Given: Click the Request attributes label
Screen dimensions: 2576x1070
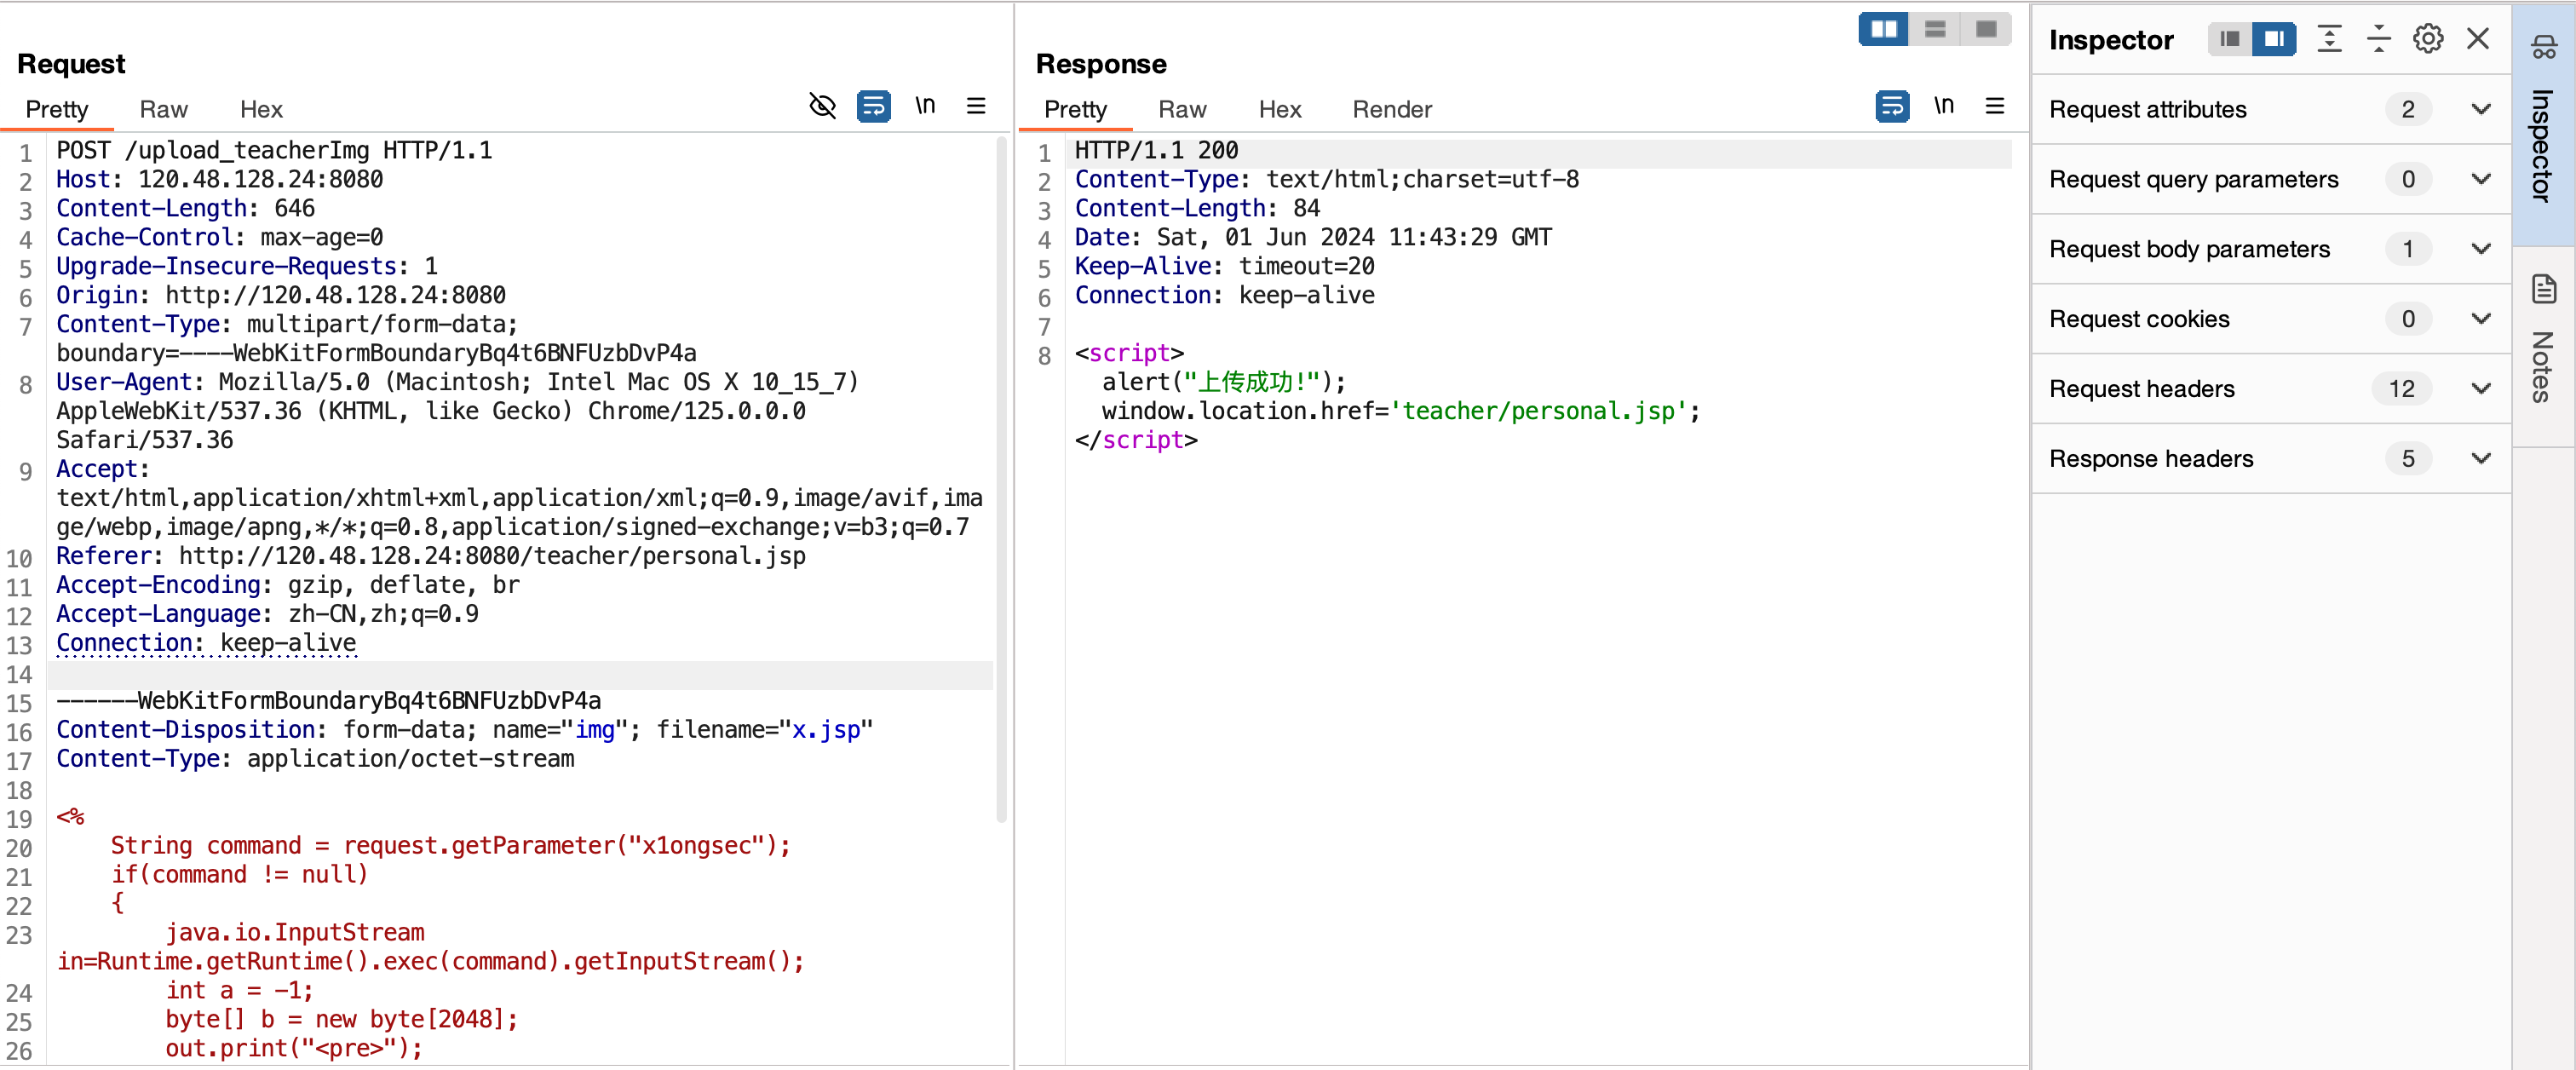Looking at the screenshot, I should pos(2147,109).
